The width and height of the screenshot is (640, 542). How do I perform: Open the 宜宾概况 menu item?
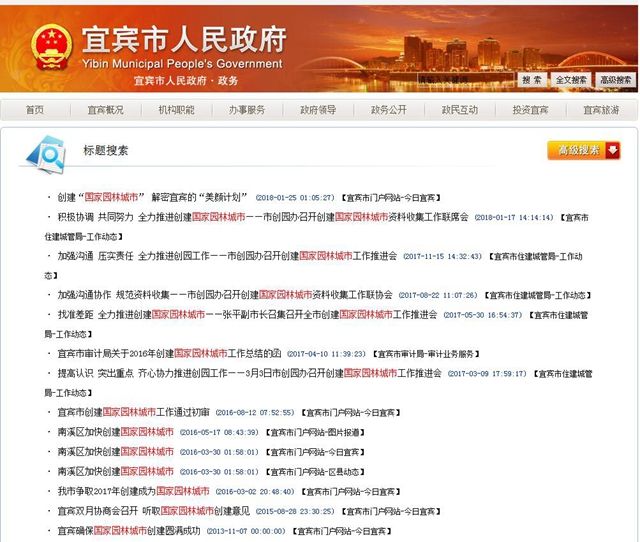105,110
